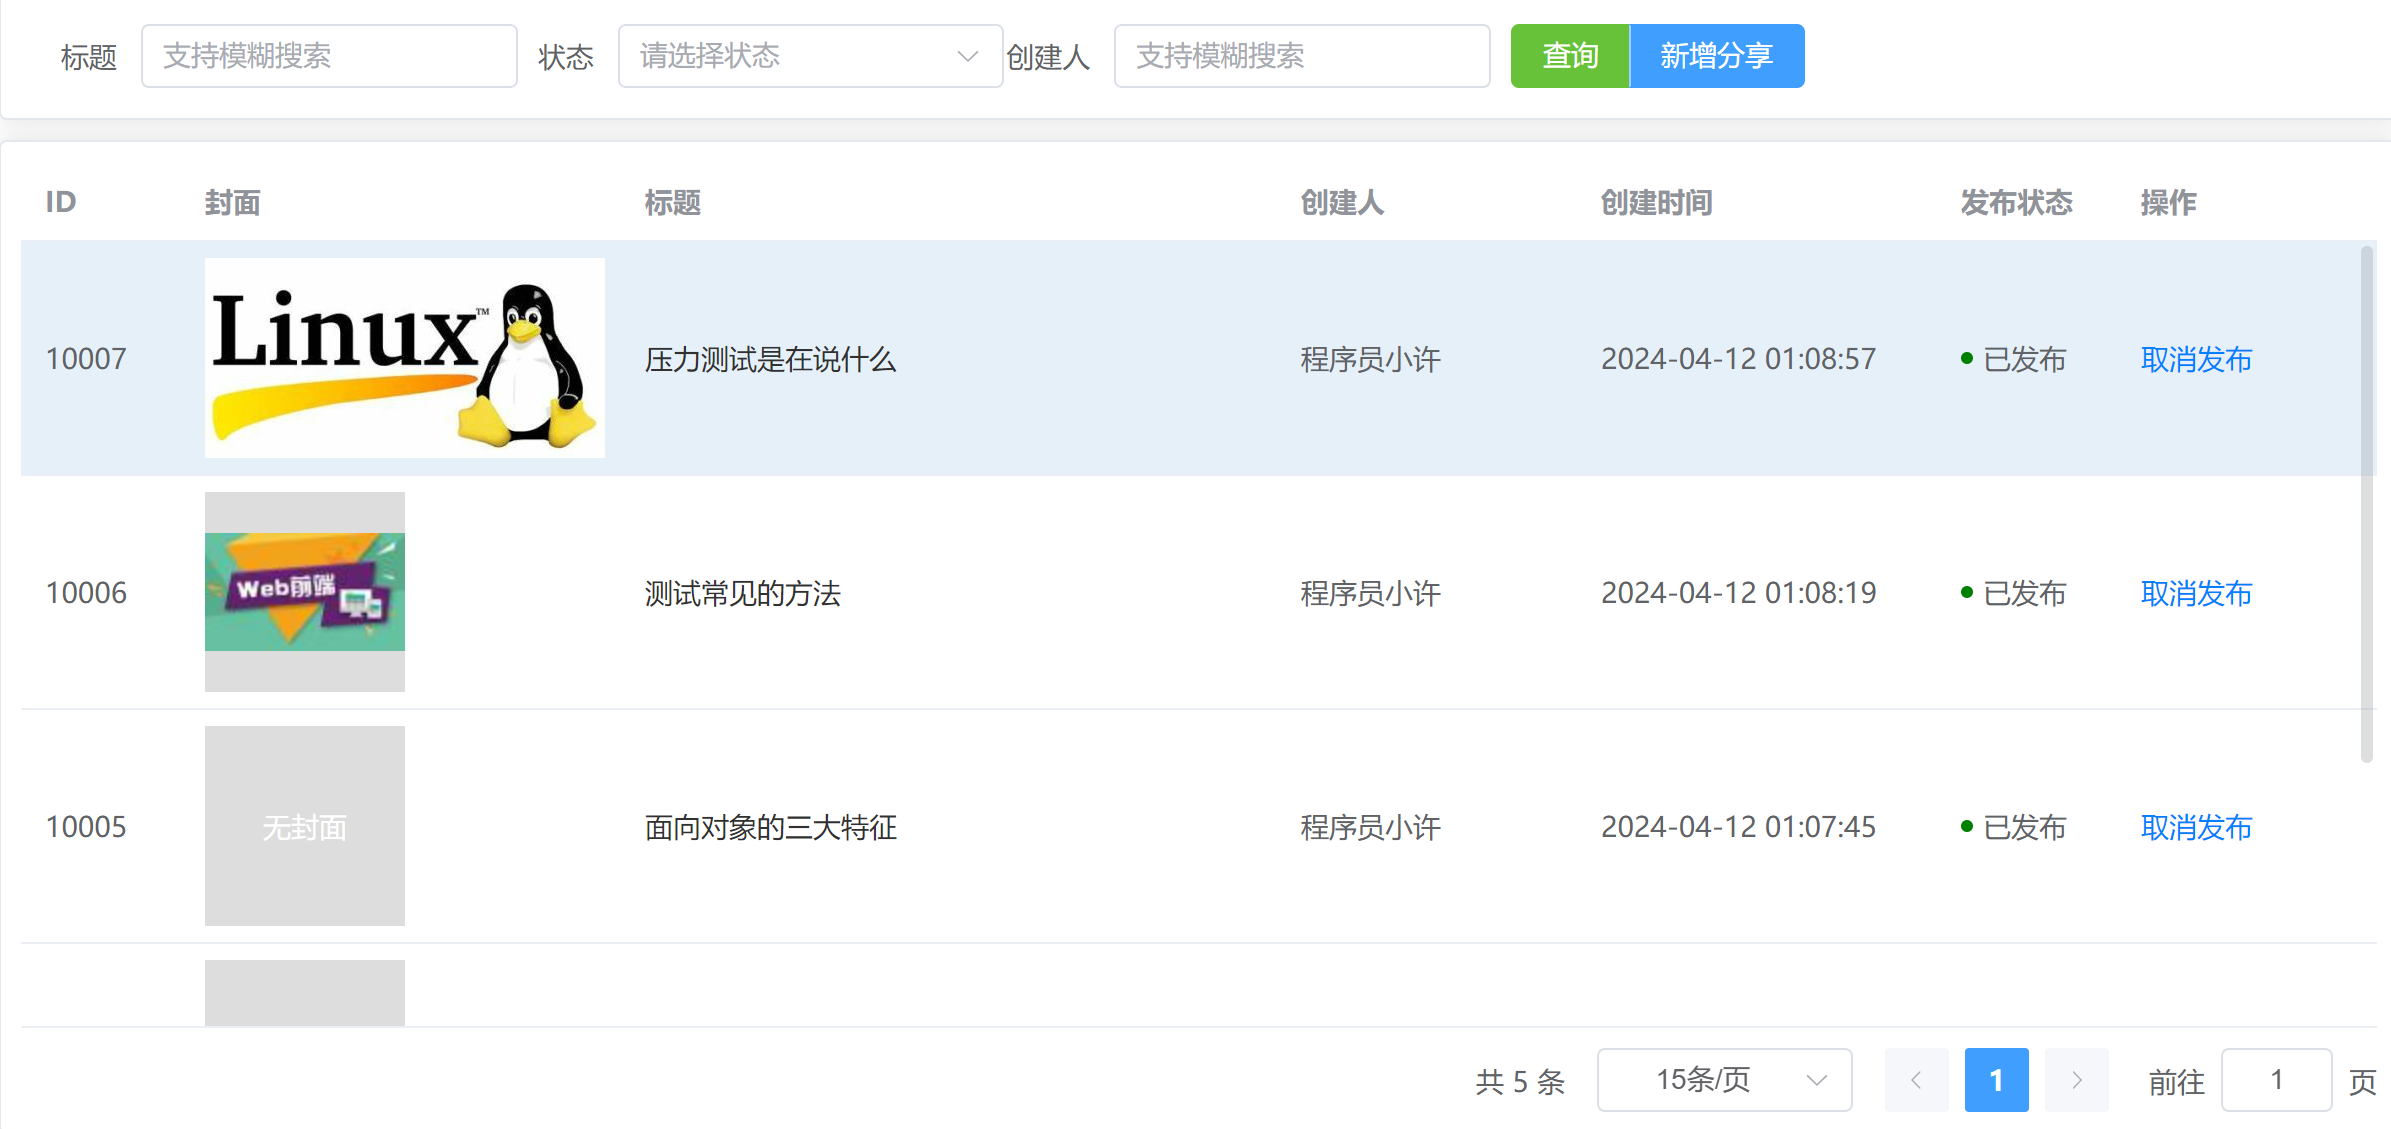Click the status dropdown chevron arrow

point(967,56)
